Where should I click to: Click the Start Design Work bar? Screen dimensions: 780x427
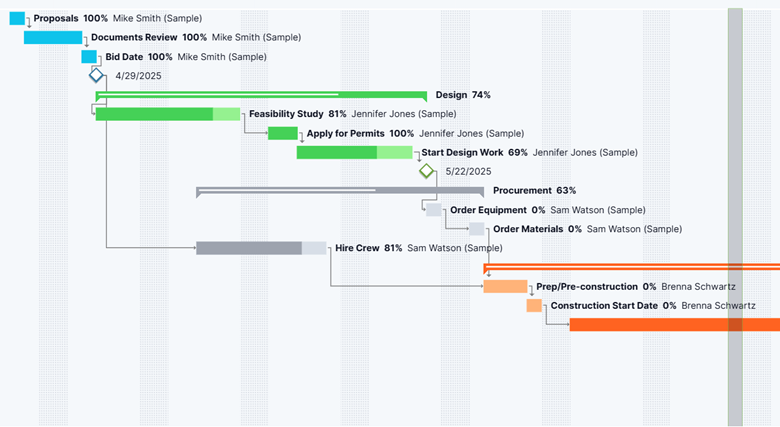pos(354,152)
